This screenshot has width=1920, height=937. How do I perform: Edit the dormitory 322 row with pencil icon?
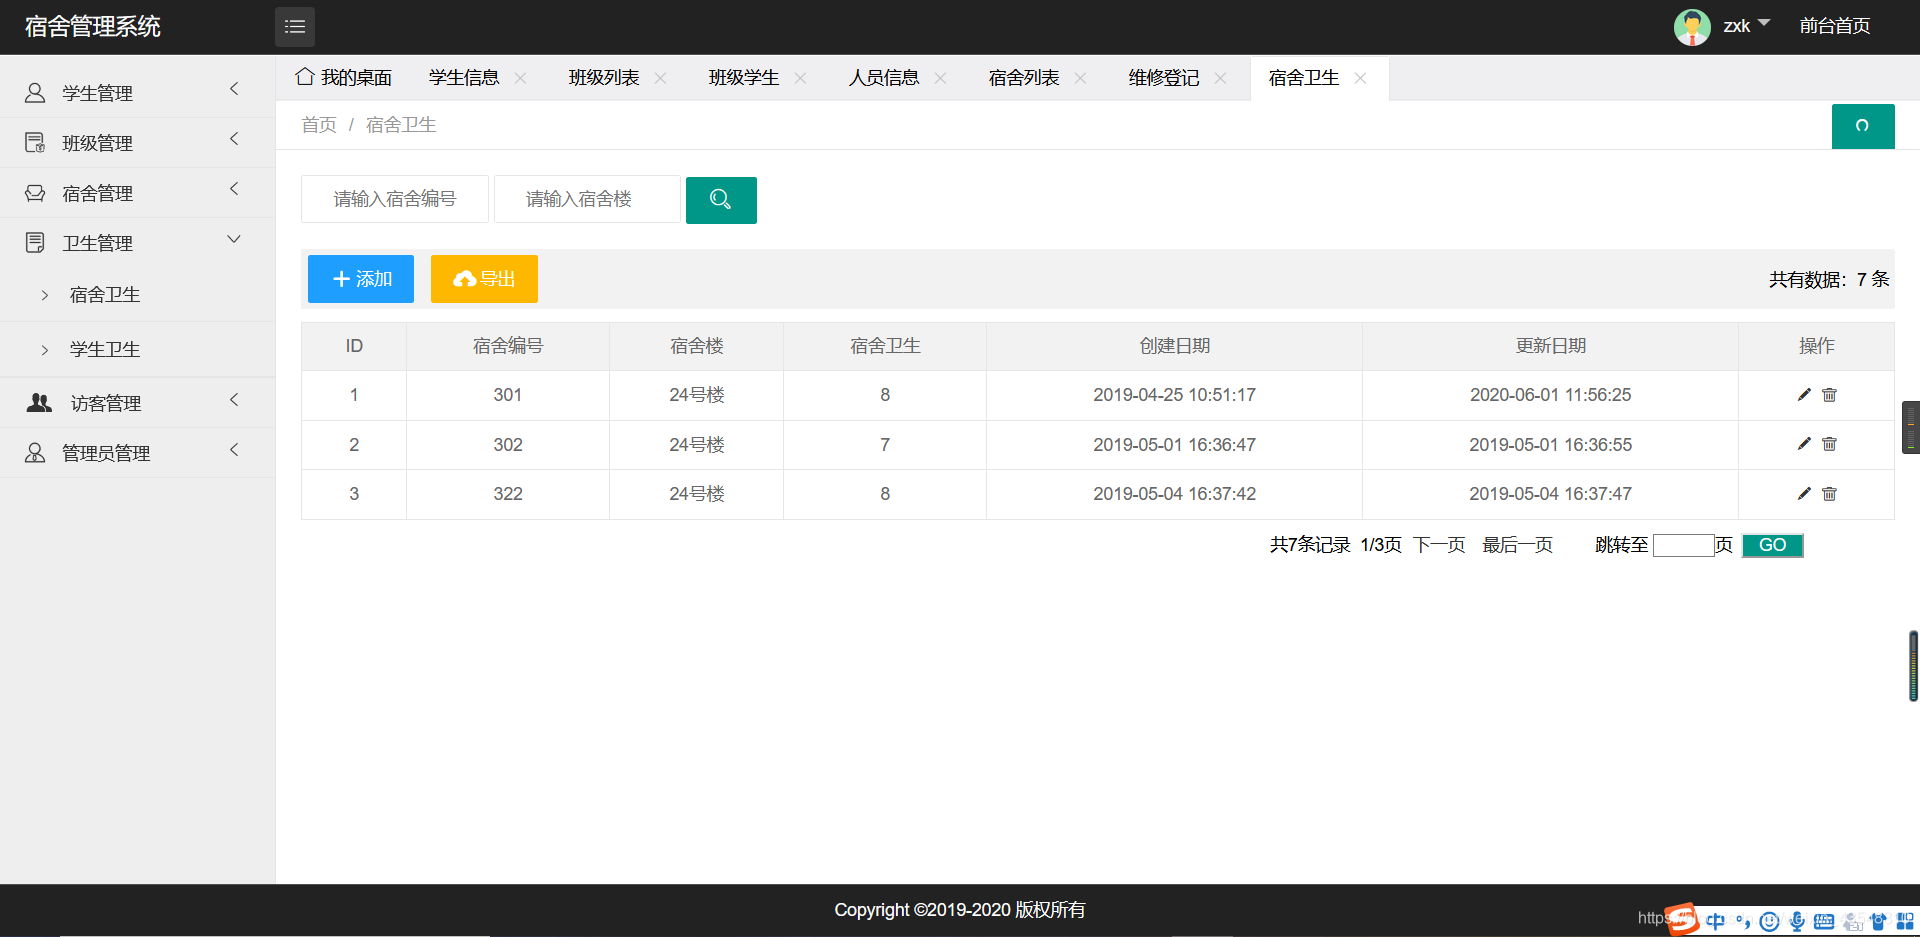(1804, 494)
